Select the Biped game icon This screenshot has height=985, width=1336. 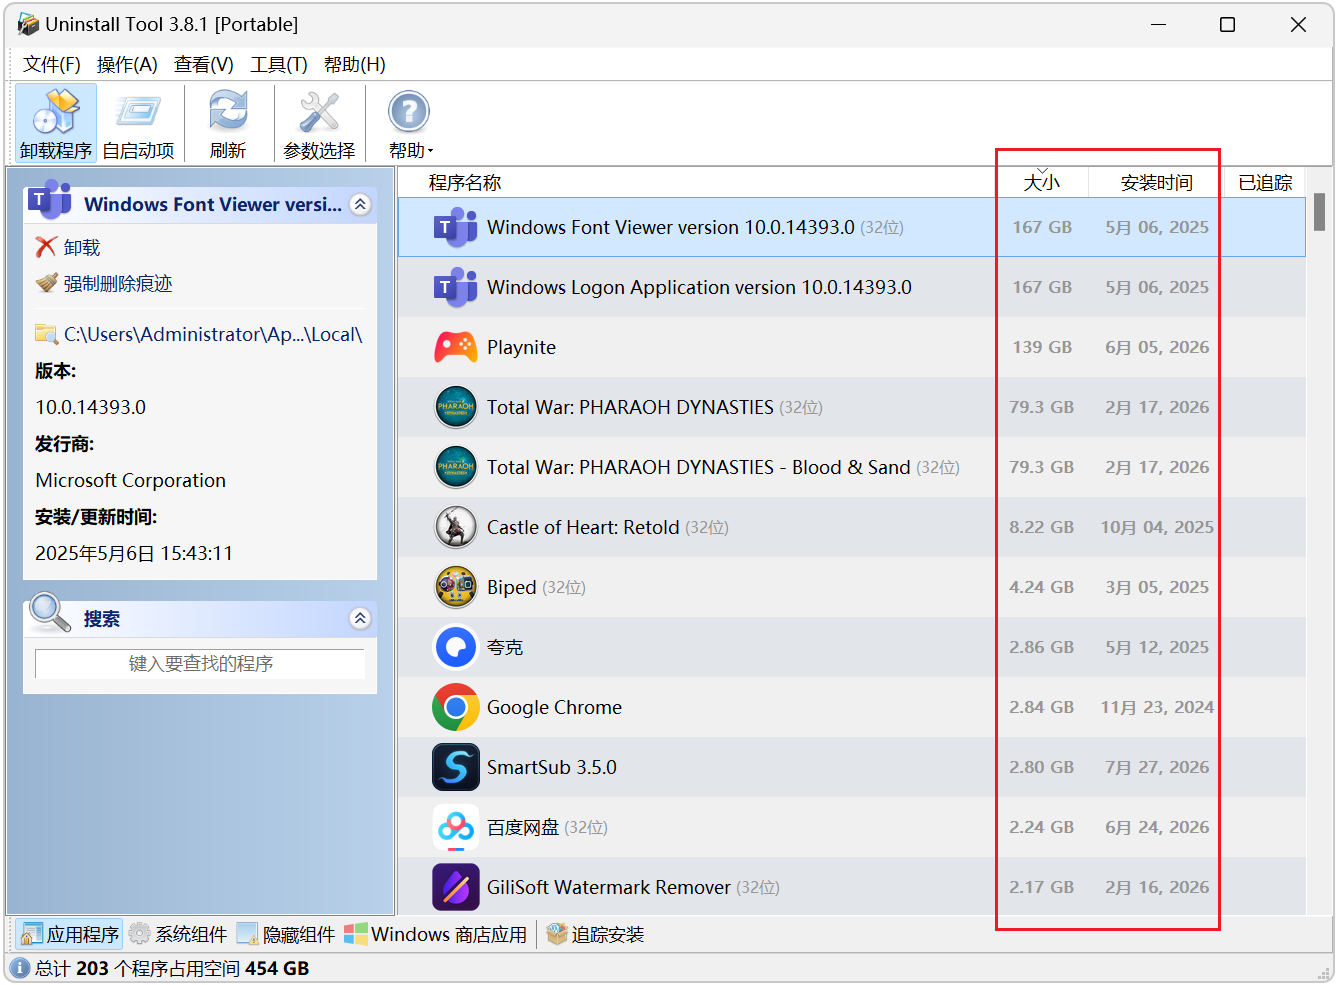(x=456, y=587)
